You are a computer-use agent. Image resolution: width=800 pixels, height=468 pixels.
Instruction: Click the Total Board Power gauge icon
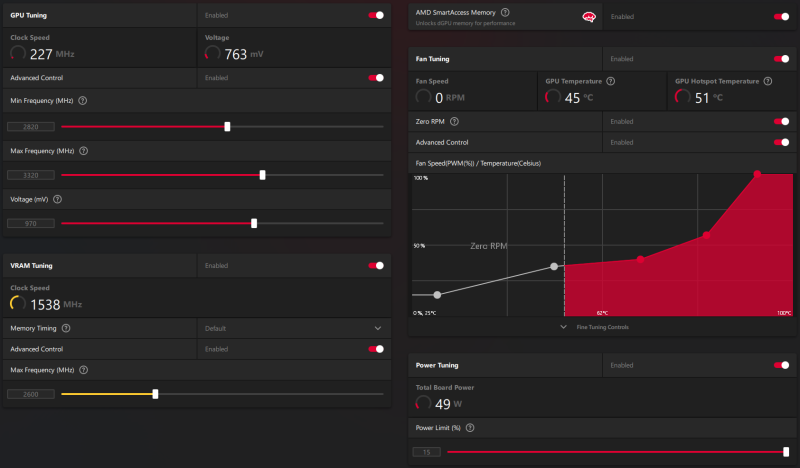pyautogui.click(x=423, y=403)
